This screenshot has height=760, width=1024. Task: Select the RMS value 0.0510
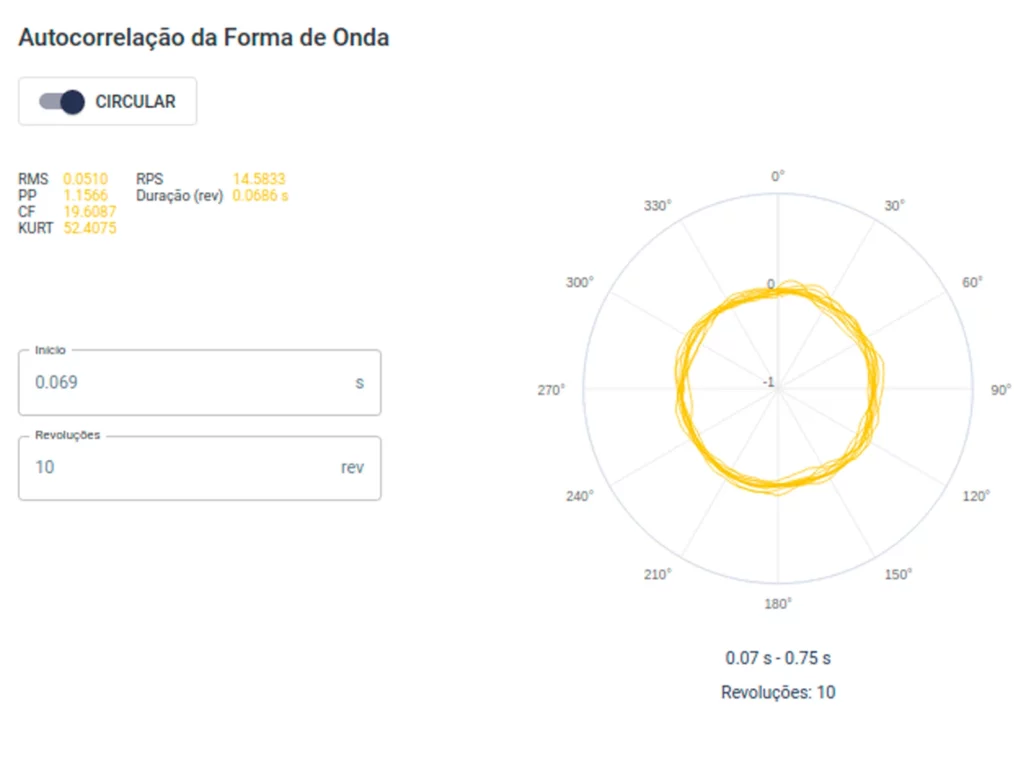point(86,179)
